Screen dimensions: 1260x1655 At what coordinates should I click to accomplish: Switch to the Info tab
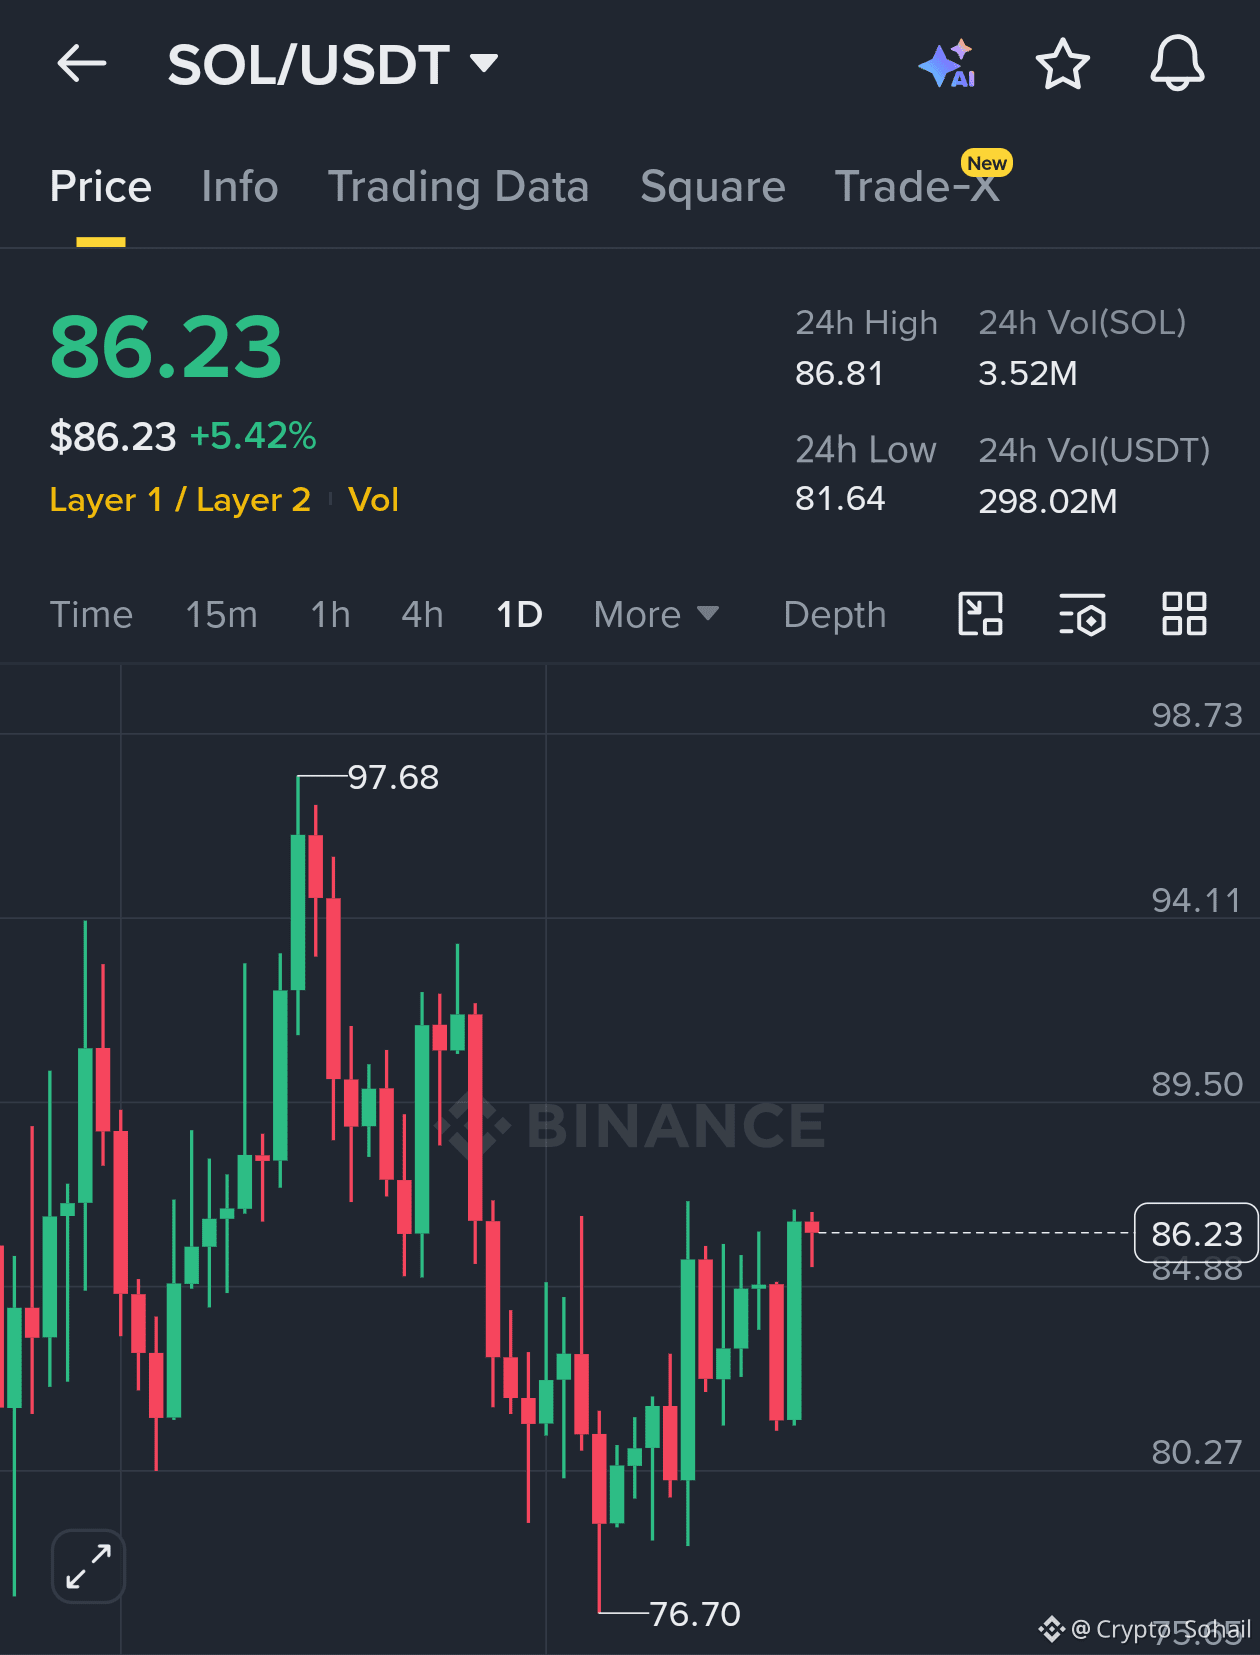coord(240,187)
